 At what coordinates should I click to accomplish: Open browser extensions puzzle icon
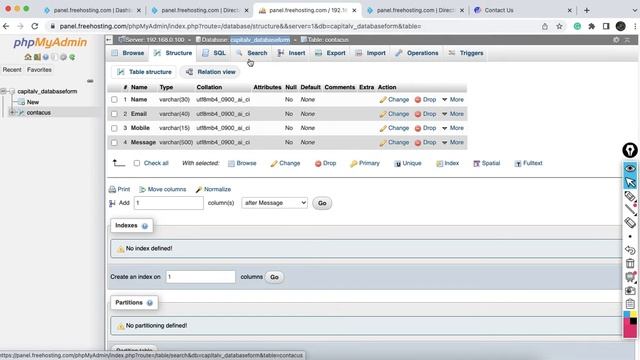(591, 26)
